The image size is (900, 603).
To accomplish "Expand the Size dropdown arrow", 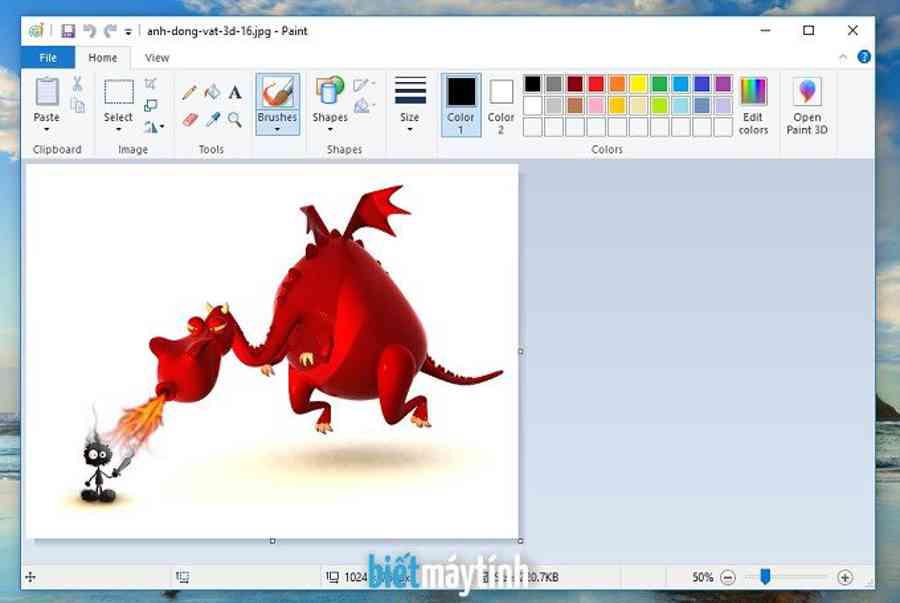I will [x=410, y=130].
